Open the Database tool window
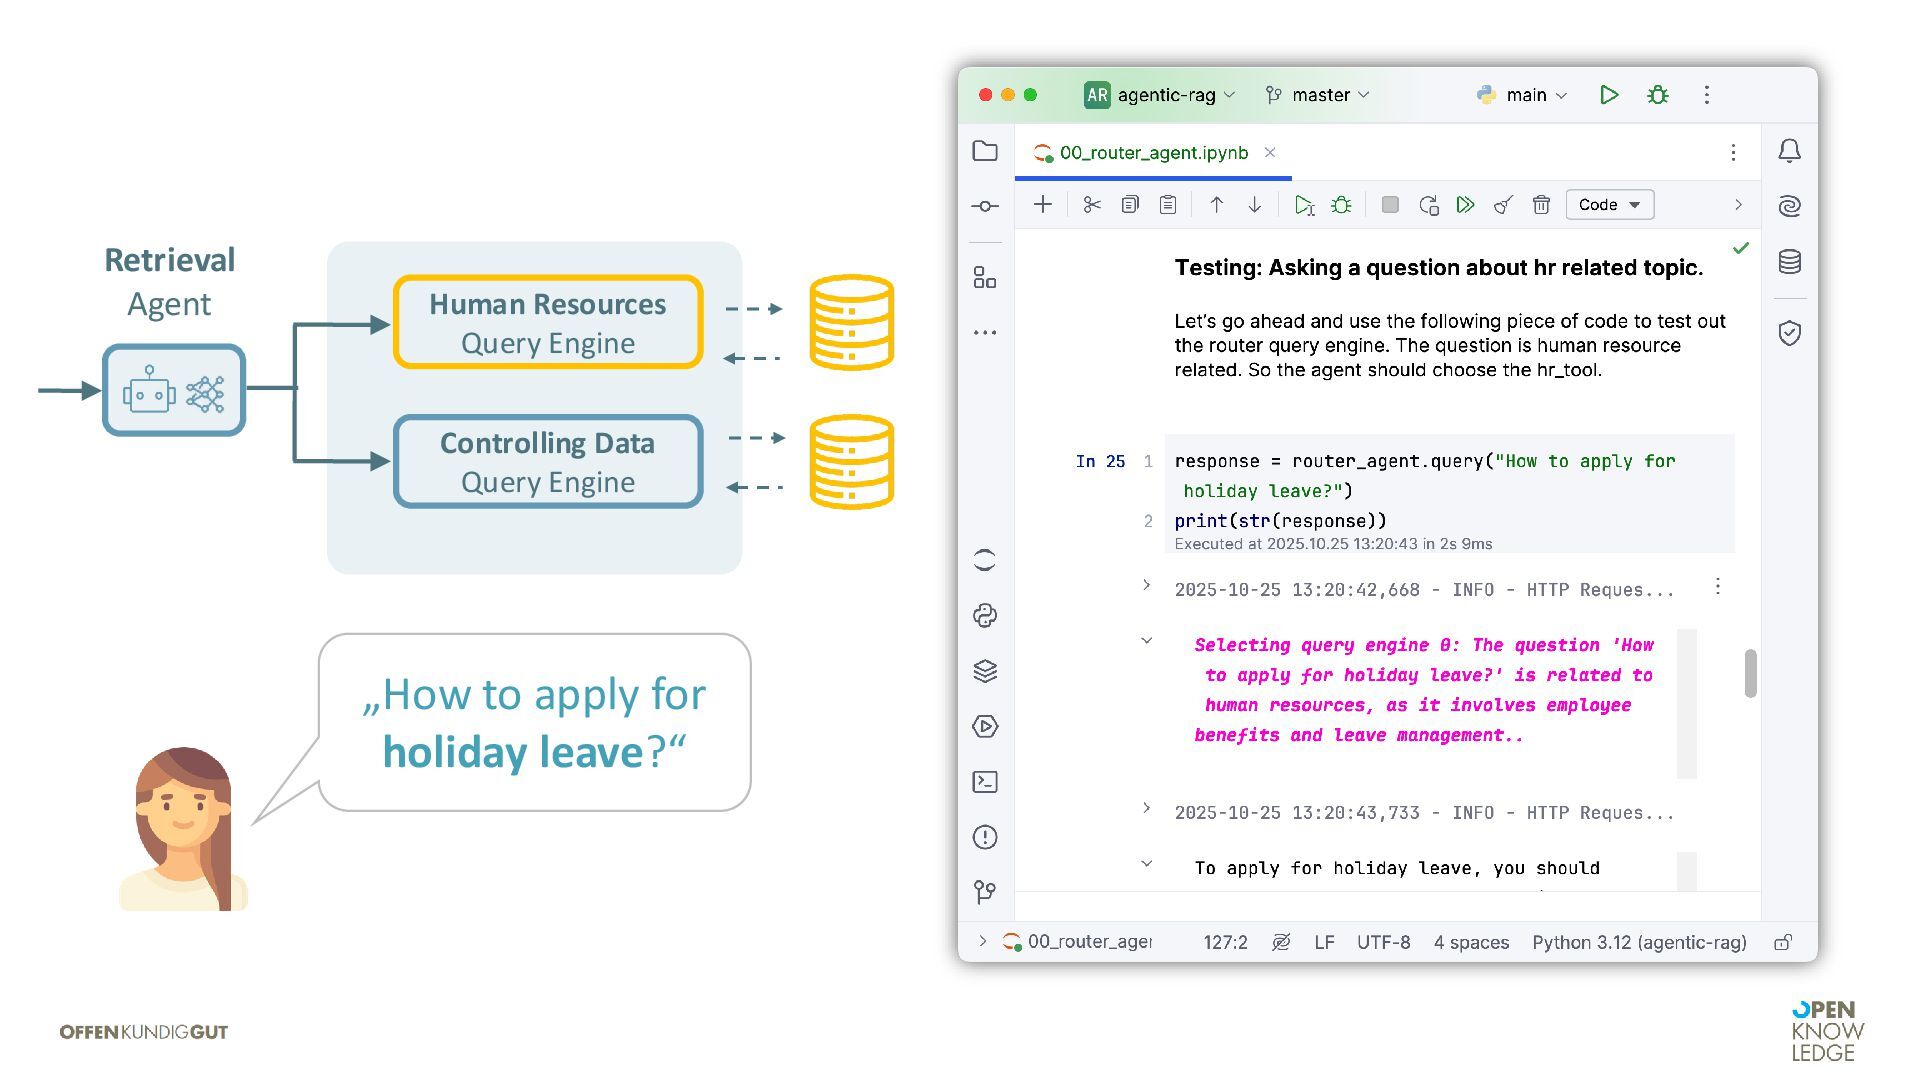Image resolution: width=1920 pixels, height=1080 pixels. pos(1790,262)
